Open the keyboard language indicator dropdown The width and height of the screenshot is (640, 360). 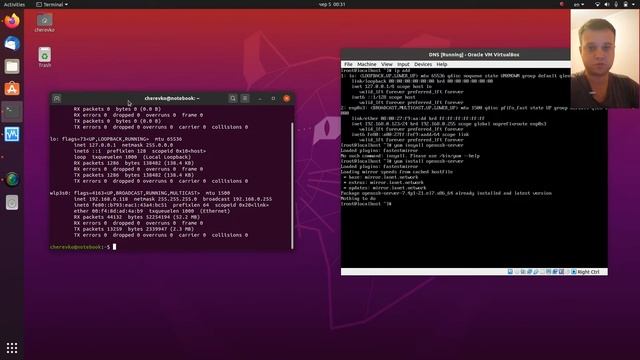click(579, 4)
